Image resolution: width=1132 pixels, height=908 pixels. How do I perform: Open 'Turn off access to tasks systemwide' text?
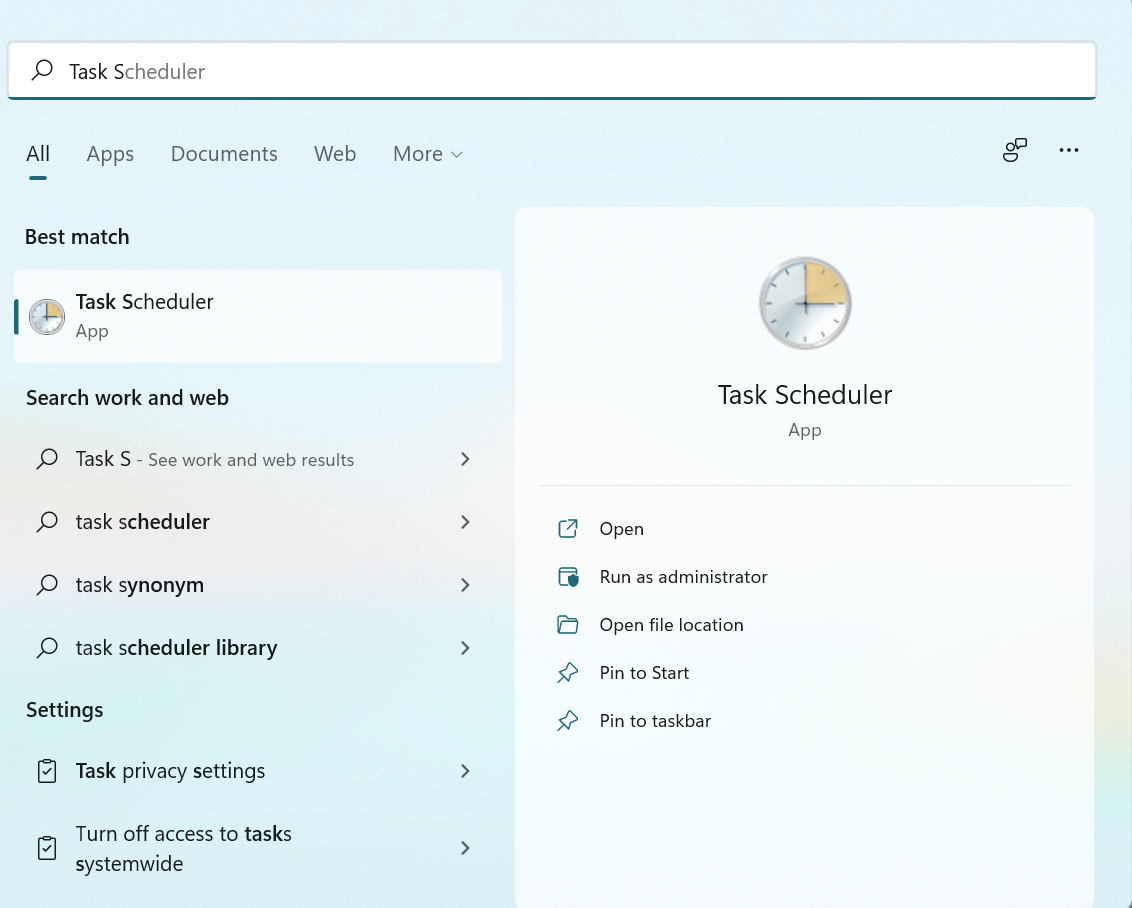(x=183, y=848)
